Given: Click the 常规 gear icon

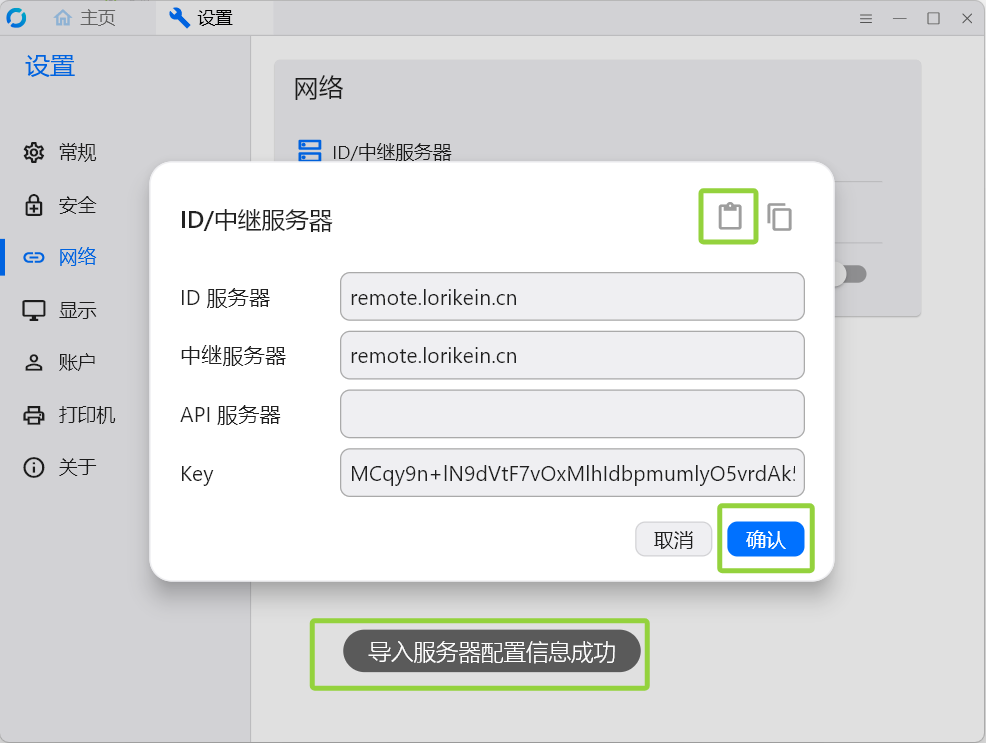Looking at the screenshot, I should click(x=34, y=152).
